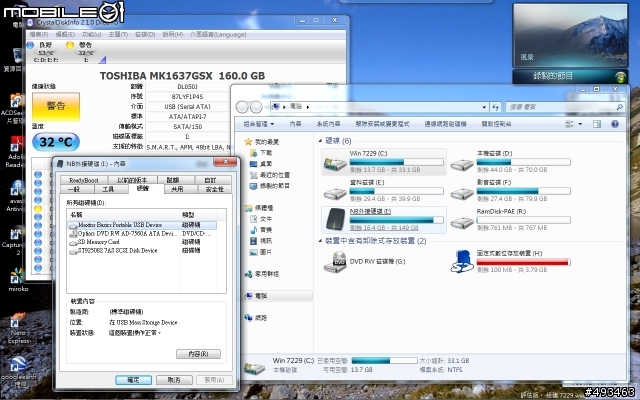The height and width of the screenshot is (400, 640).
Task: Click the address bar refresh button
Action: [496, 107]
